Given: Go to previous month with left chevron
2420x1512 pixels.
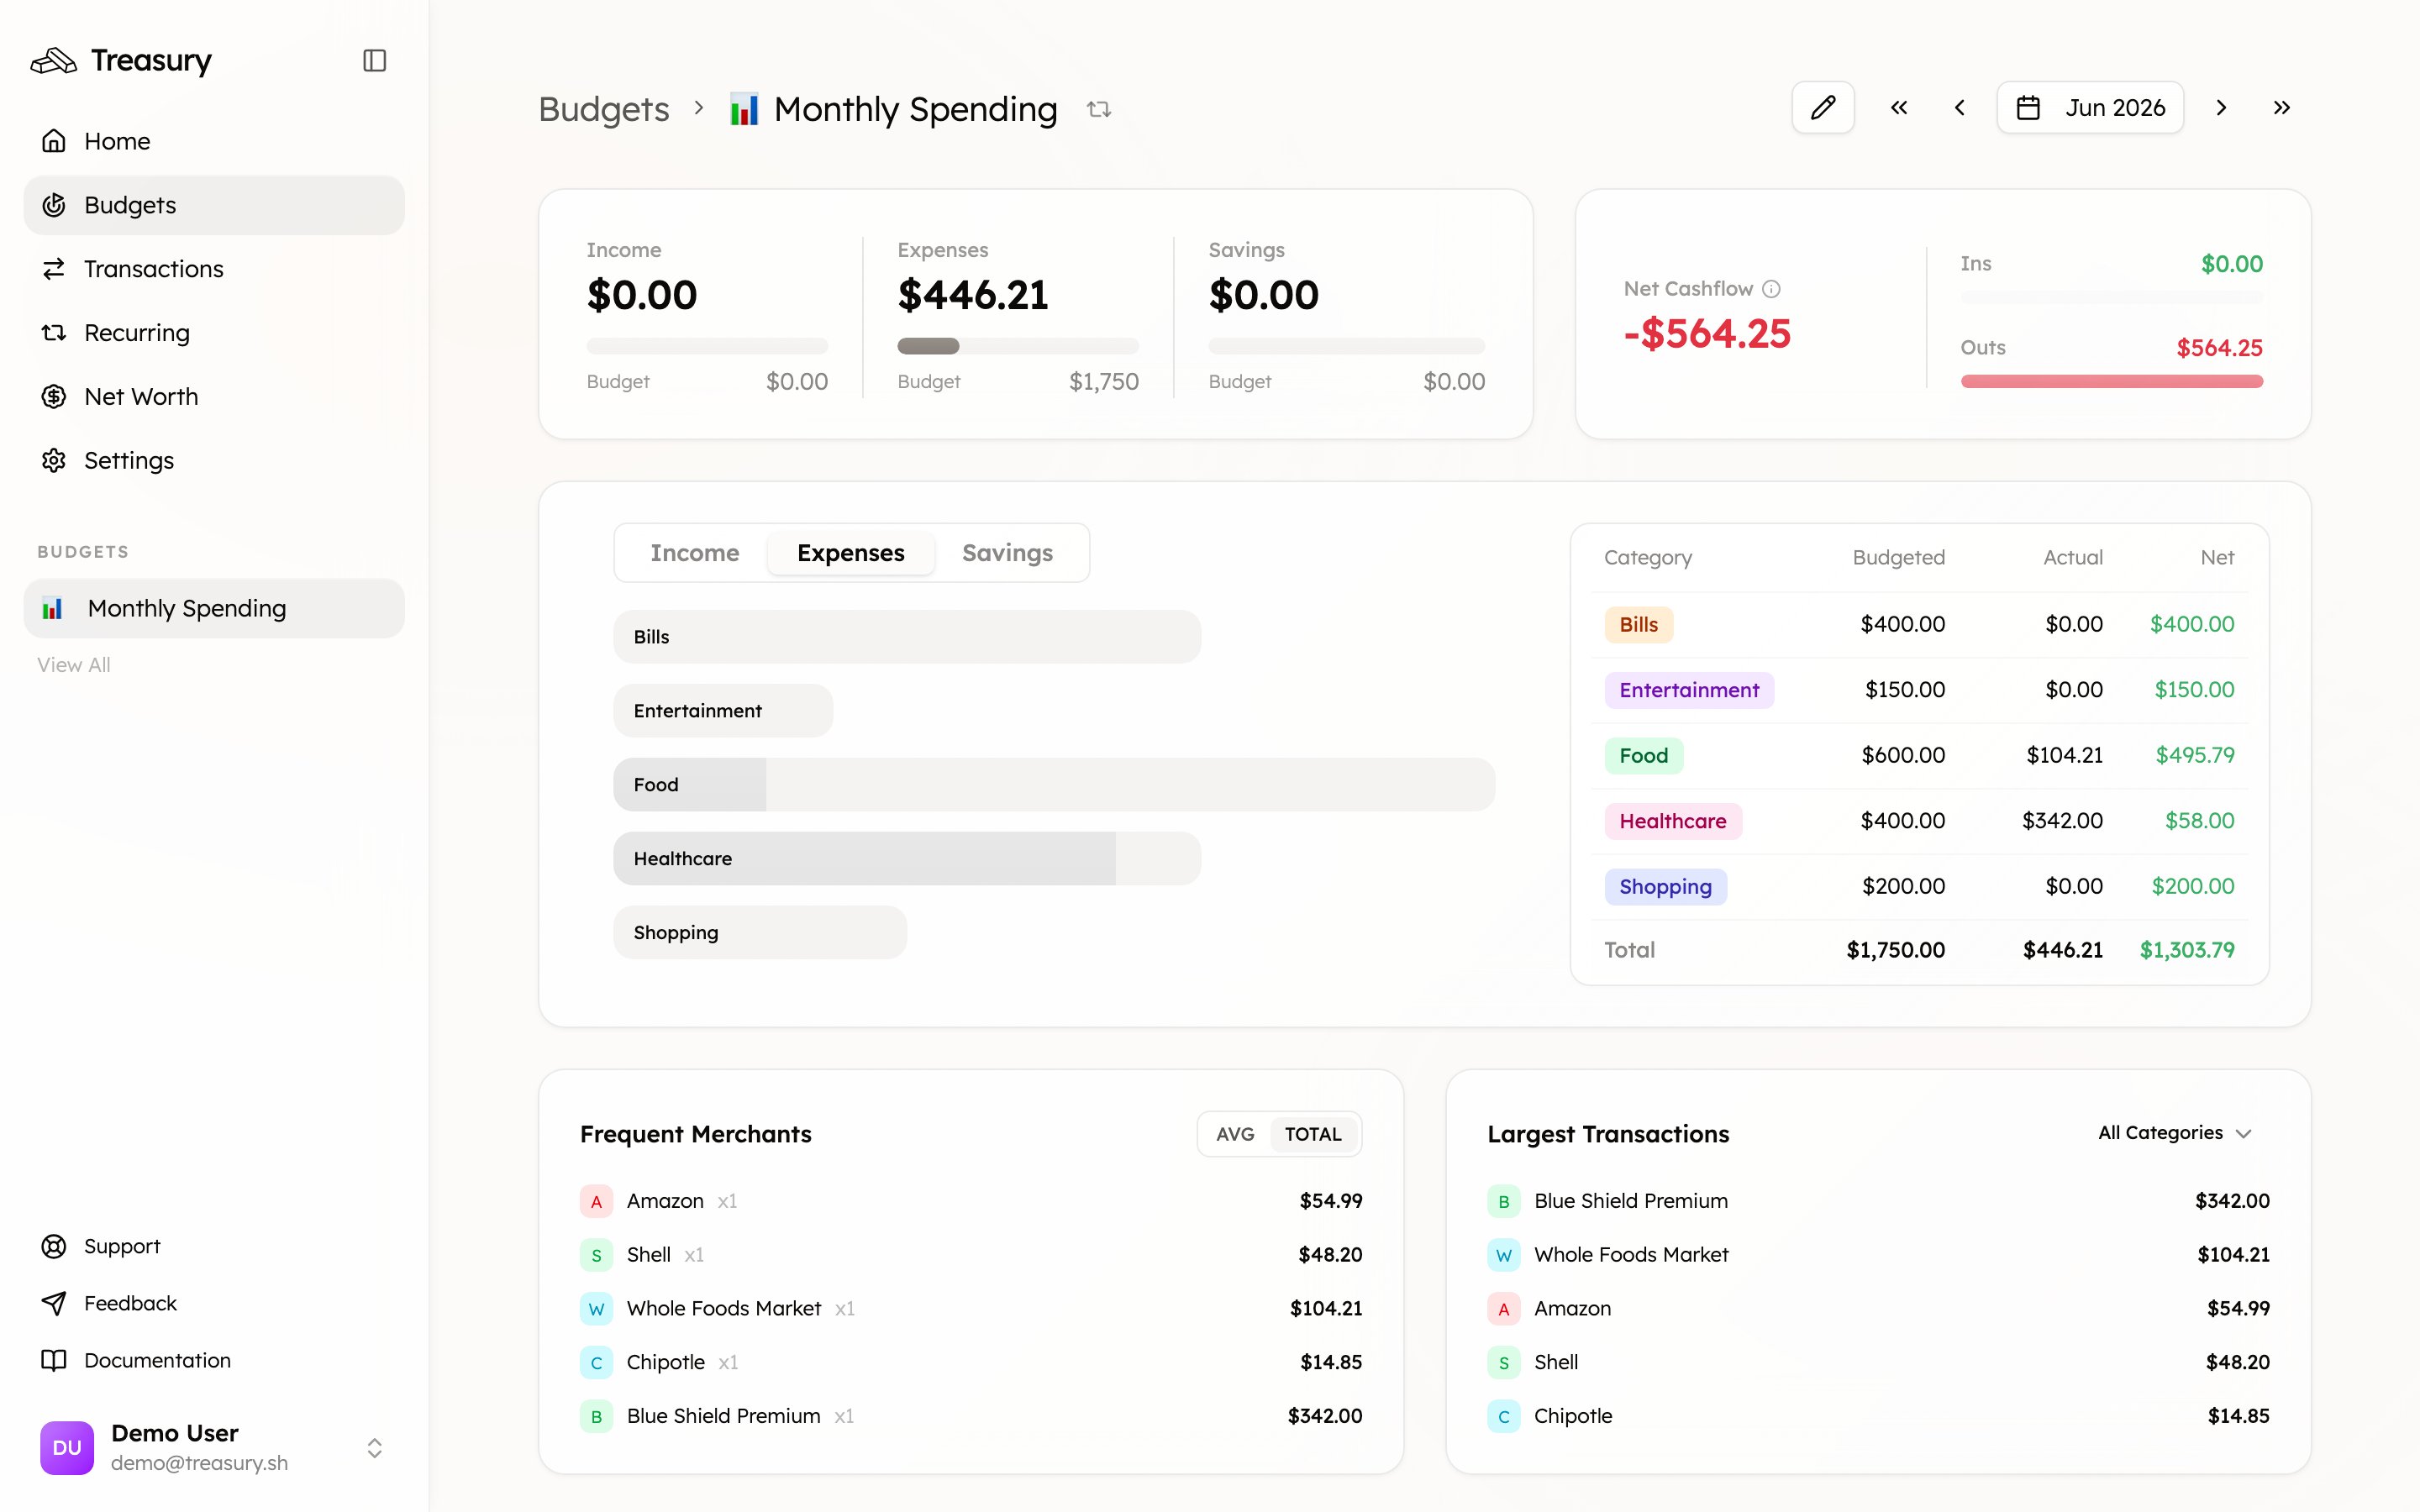Looking at the screenshot, I should point(1960,107).
